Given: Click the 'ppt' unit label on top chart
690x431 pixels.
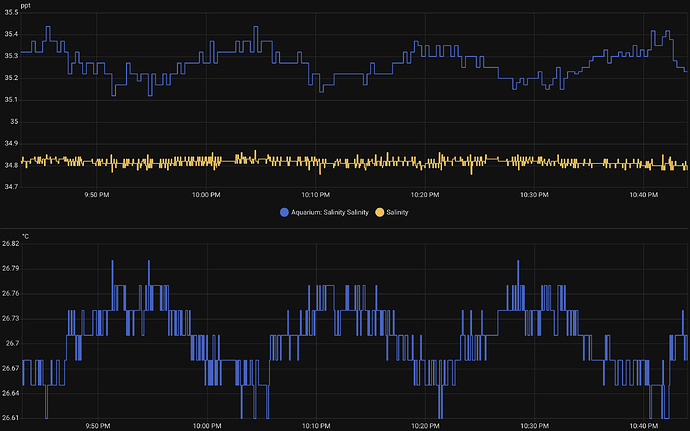Looking at the screenshot, I should 26,6.
